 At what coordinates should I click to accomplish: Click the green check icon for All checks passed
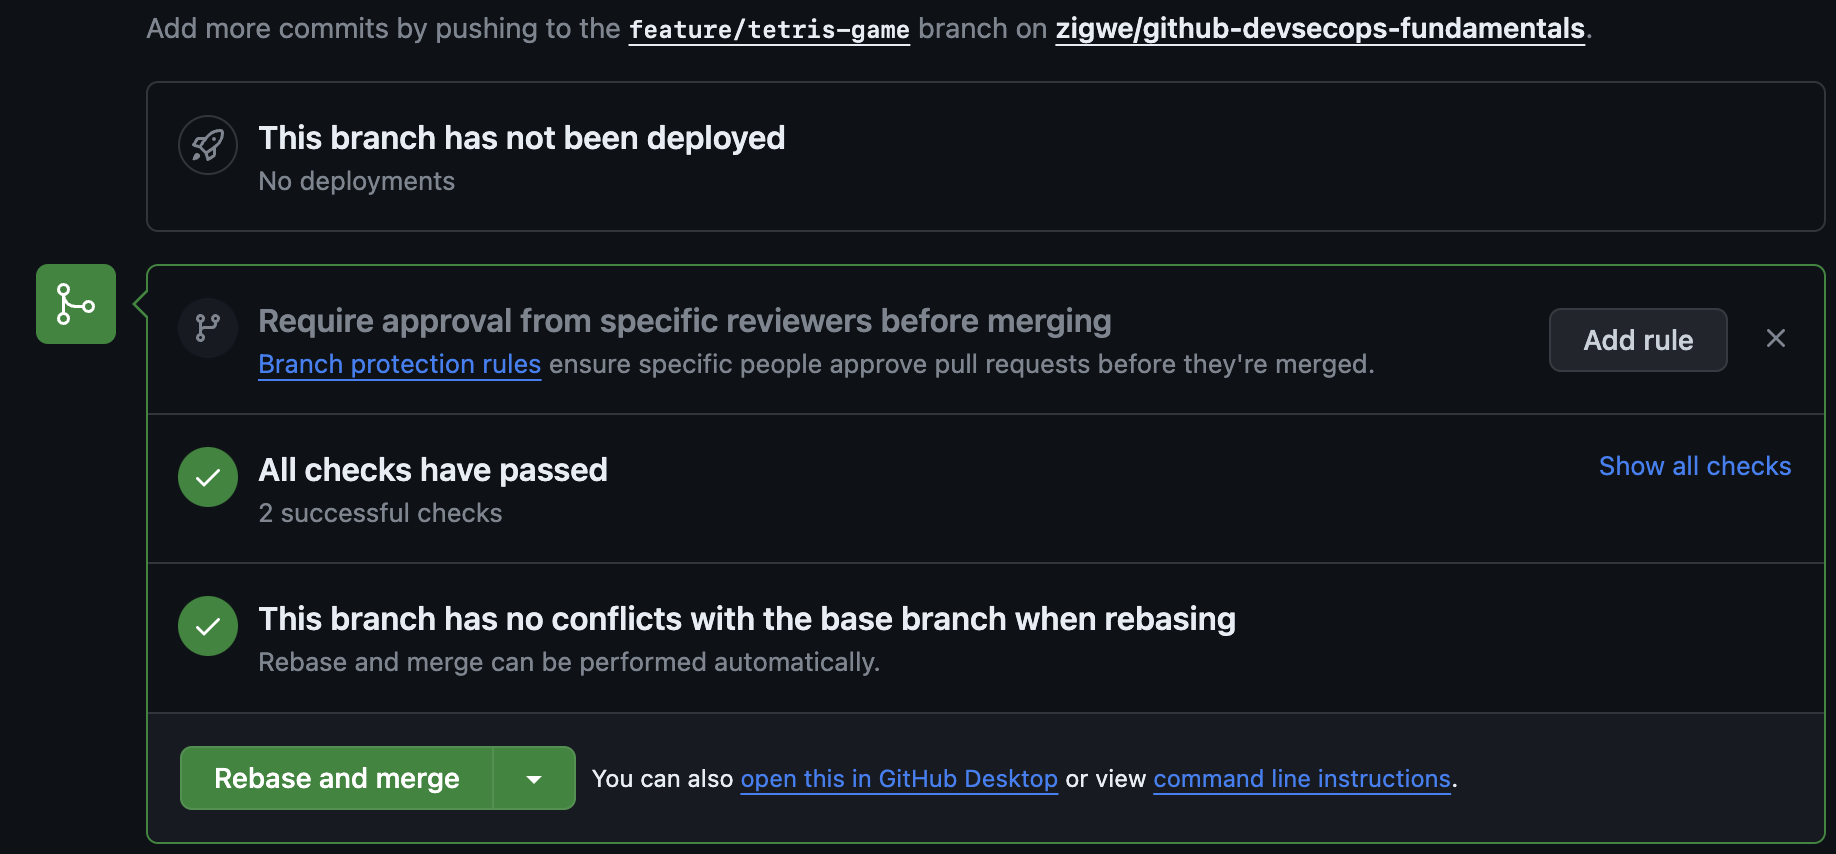(x=208, y=477)
